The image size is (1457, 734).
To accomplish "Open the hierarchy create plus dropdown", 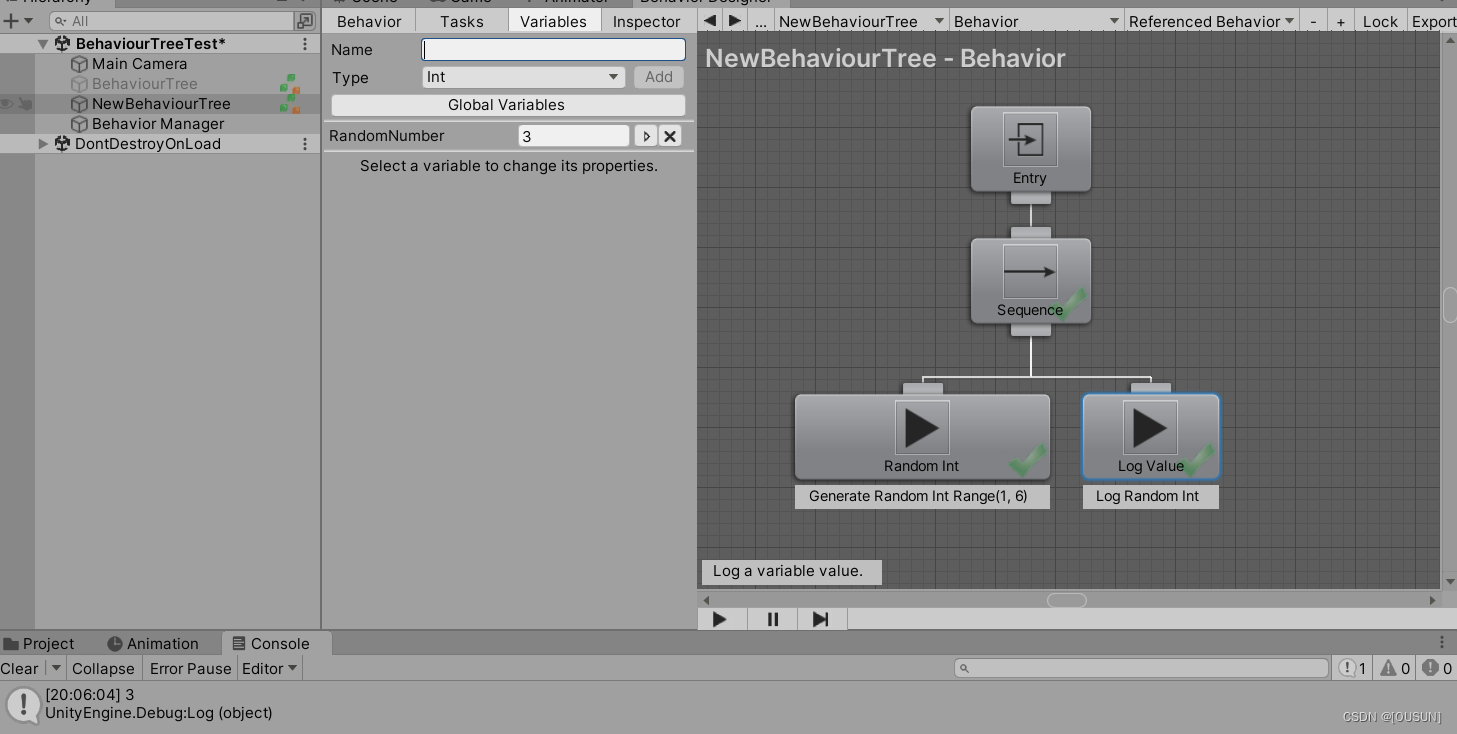I will (x=18, y=21).
